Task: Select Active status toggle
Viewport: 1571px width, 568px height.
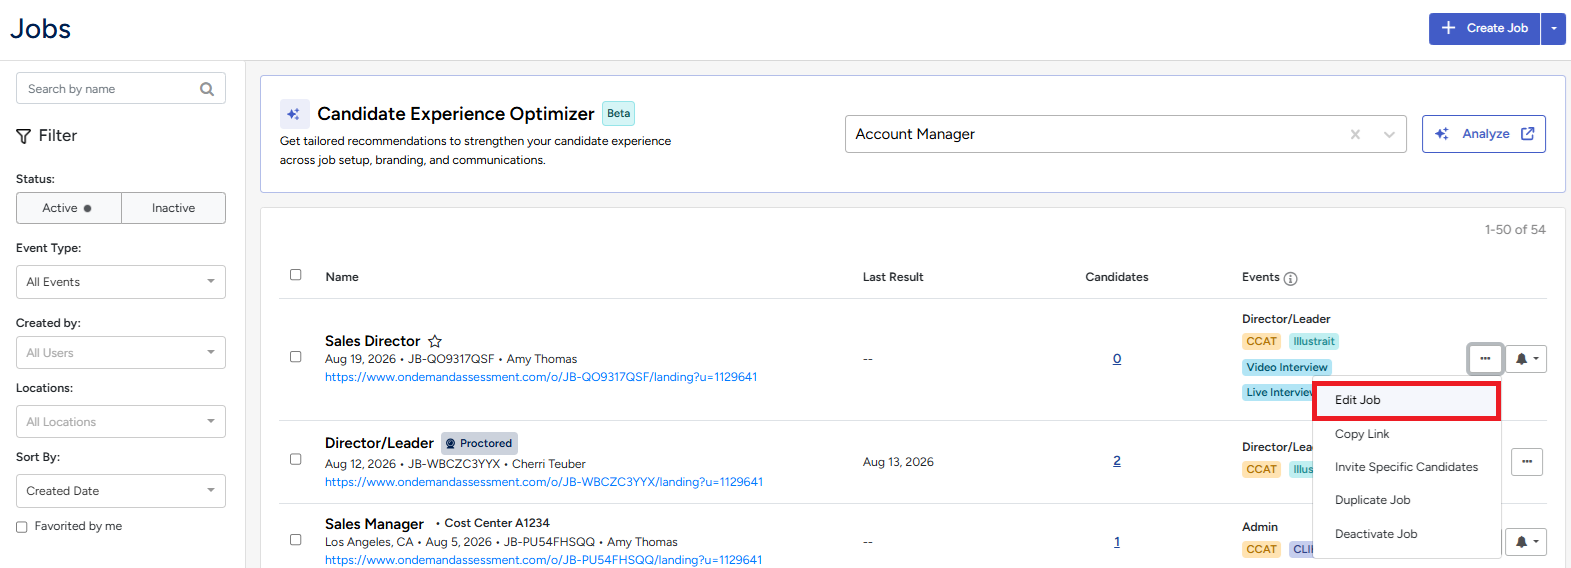Action: (x=68, y=208)
